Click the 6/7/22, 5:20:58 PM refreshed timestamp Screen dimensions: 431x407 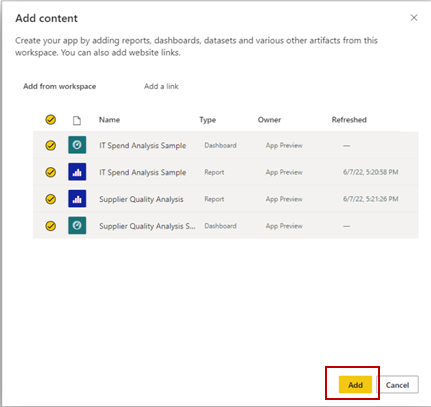[x=371, y=172]
